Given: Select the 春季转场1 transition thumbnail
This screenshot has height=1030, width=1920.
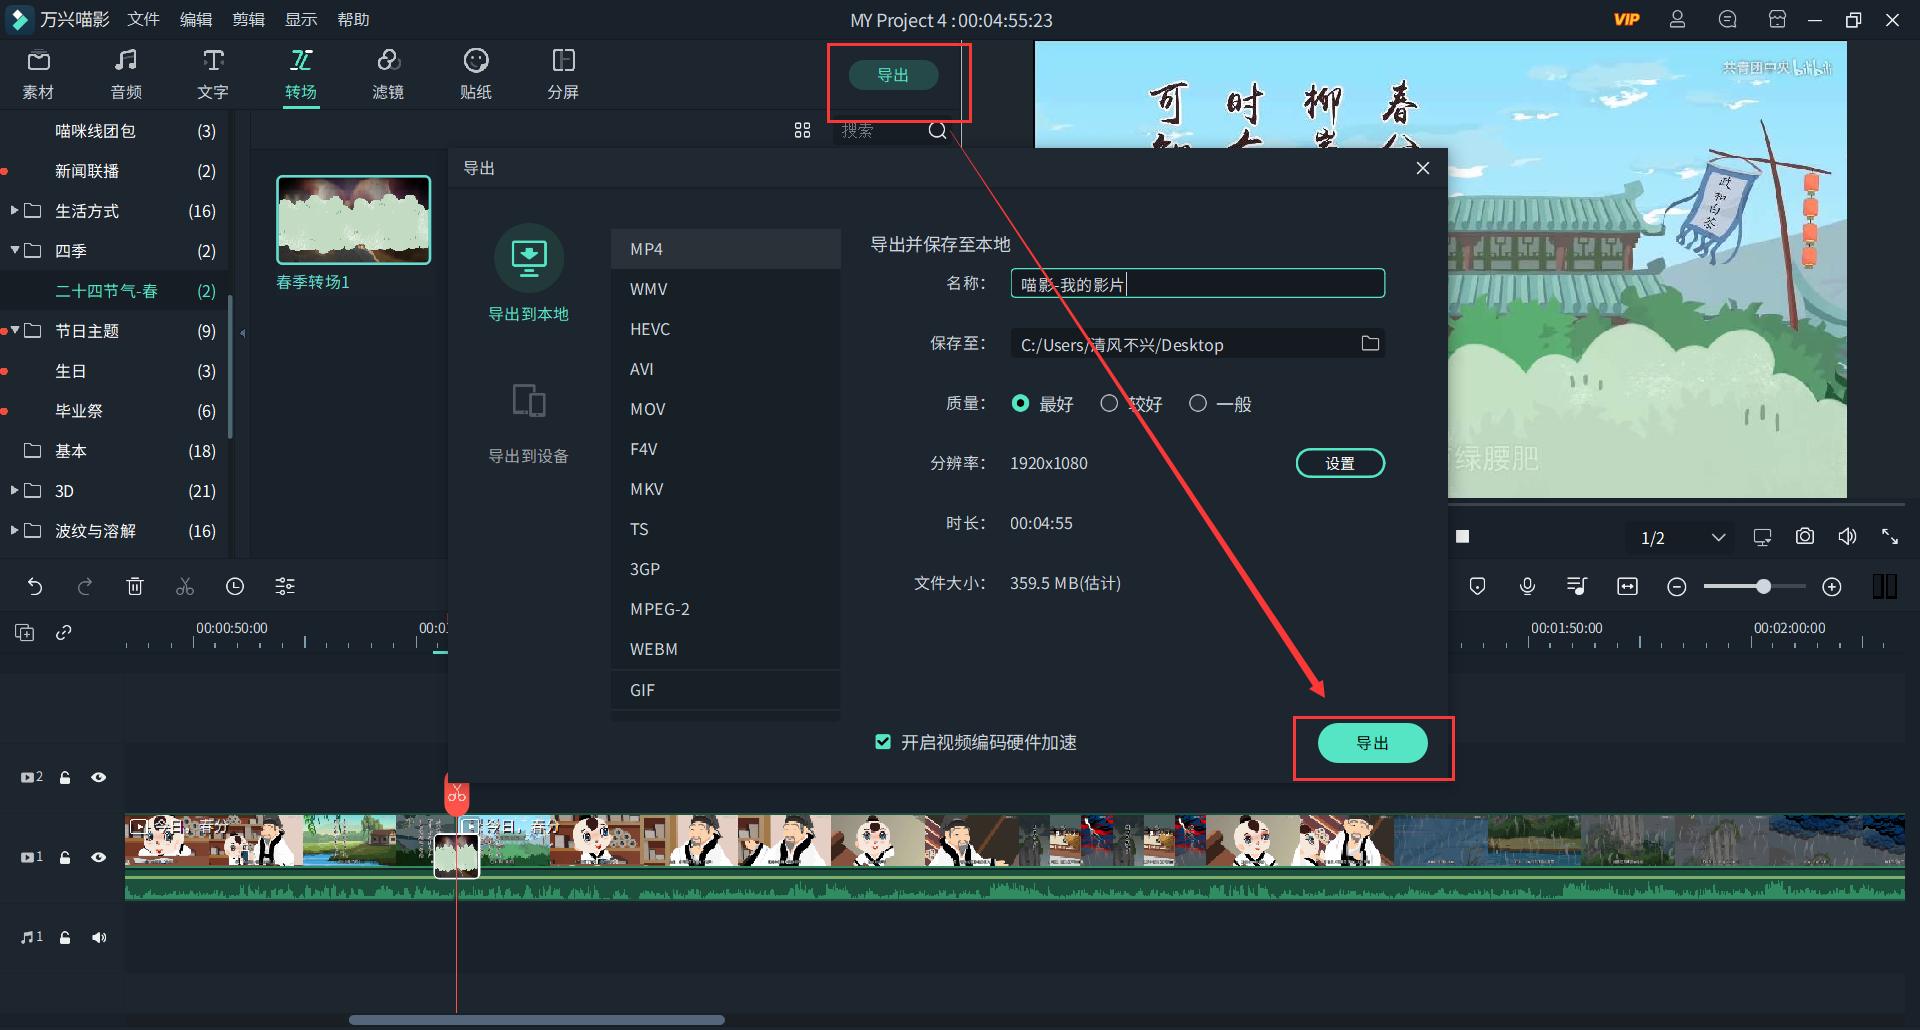Looking at the screenshot, I should pos(353,219).
